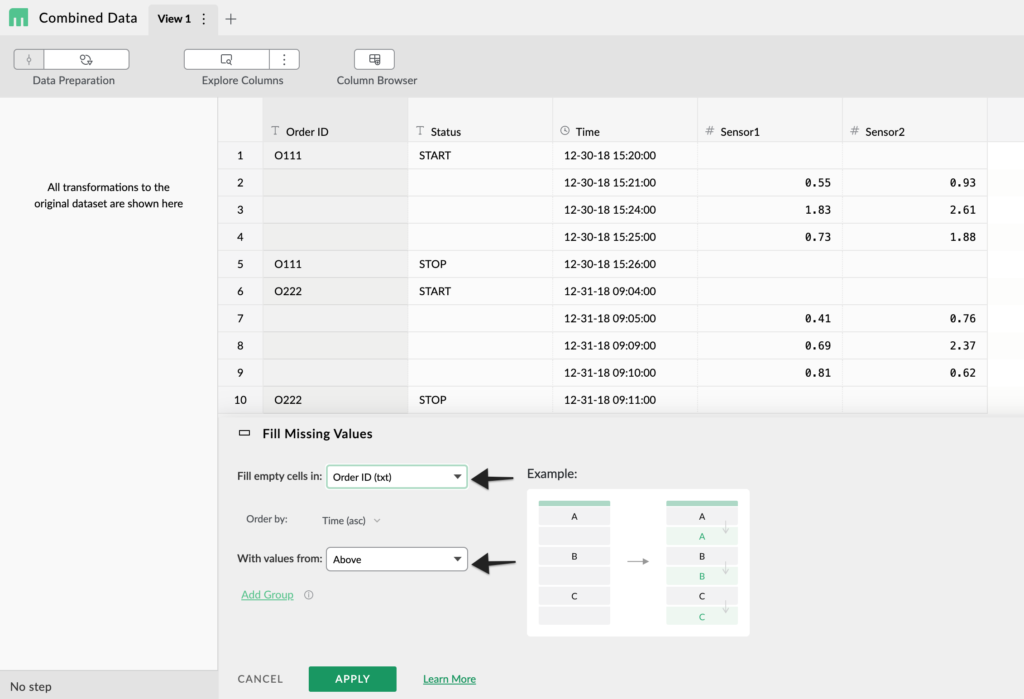Click the Combined Data dataset title
Viewport: 1024px width, 699px height.
pos(88,18)
